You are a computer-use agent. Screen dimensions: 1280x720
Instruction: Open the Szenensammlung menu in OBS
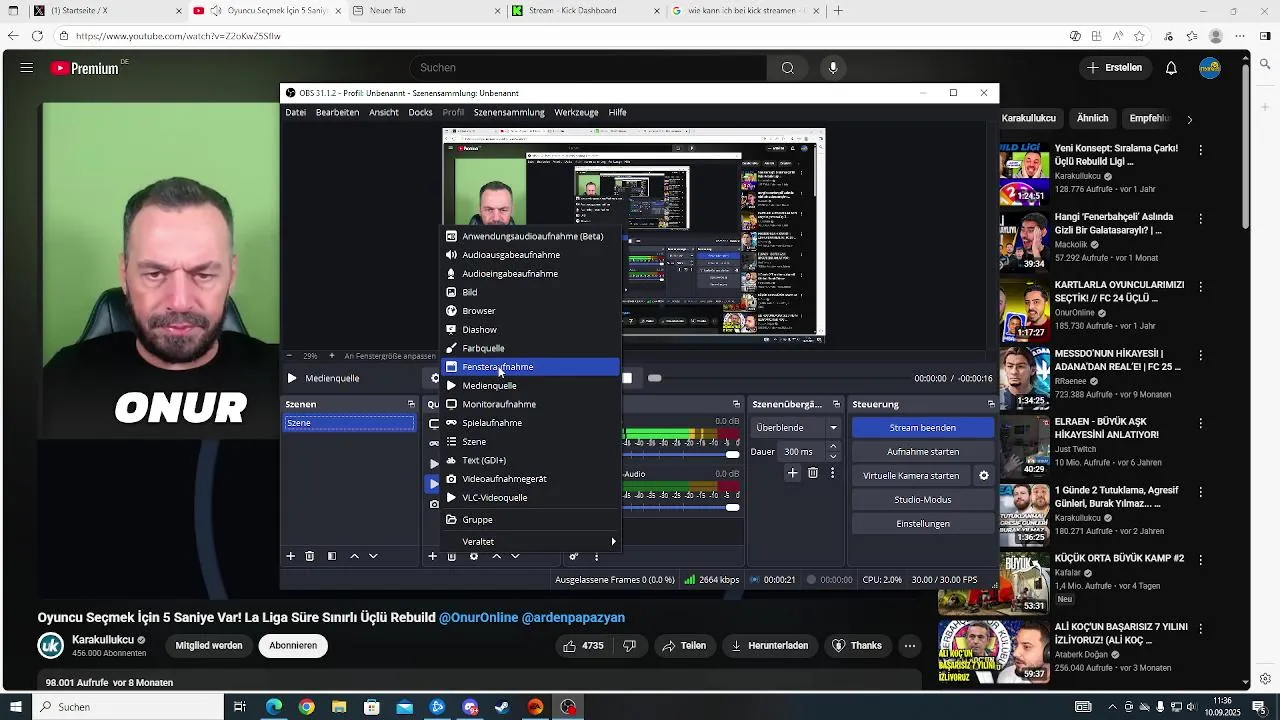(509, 112)
